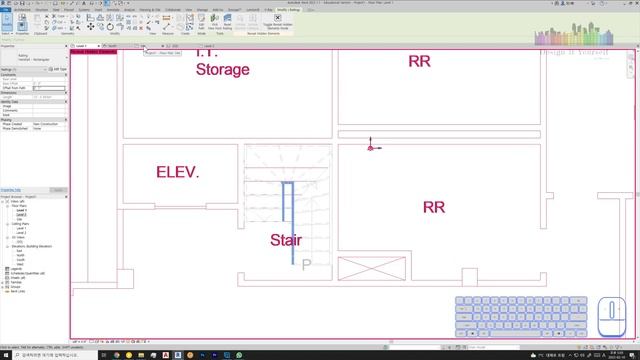Click the Phase Created value cell
Image resolution: width=640 pixels, height=360 pixels.
(x=49, y=124)
